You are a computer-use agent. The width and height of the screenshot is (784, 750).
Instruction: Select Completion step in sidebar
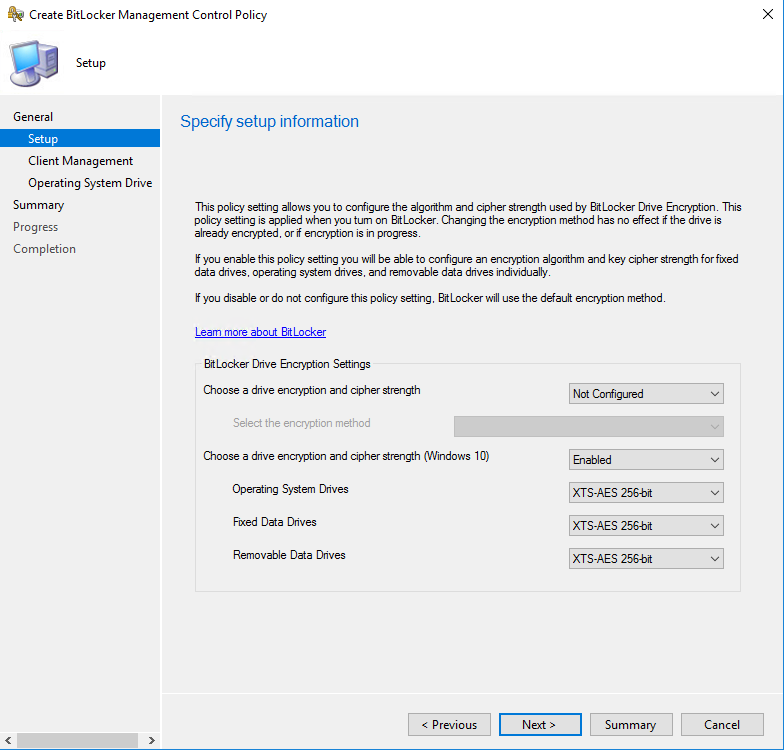tap(44, 248)
